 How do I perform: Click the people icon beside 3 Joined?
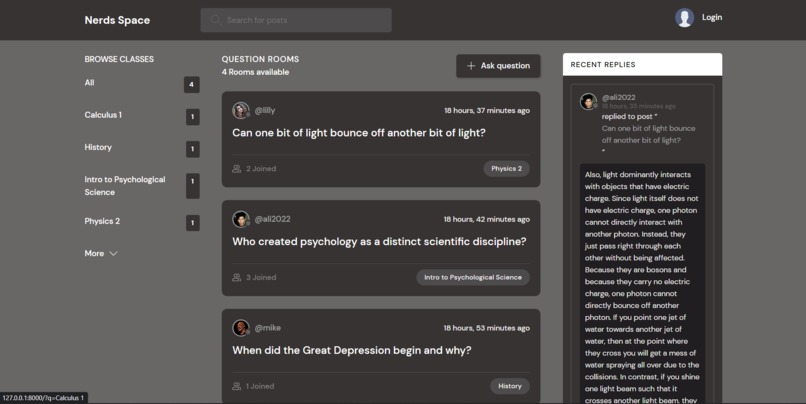coord(236,278)
